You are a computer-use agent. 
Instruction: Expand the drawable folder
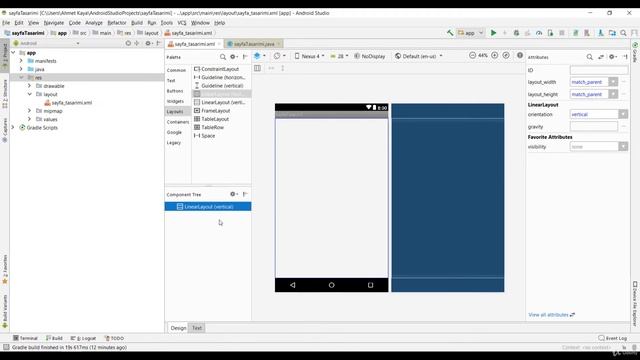[x=29, y=86]
